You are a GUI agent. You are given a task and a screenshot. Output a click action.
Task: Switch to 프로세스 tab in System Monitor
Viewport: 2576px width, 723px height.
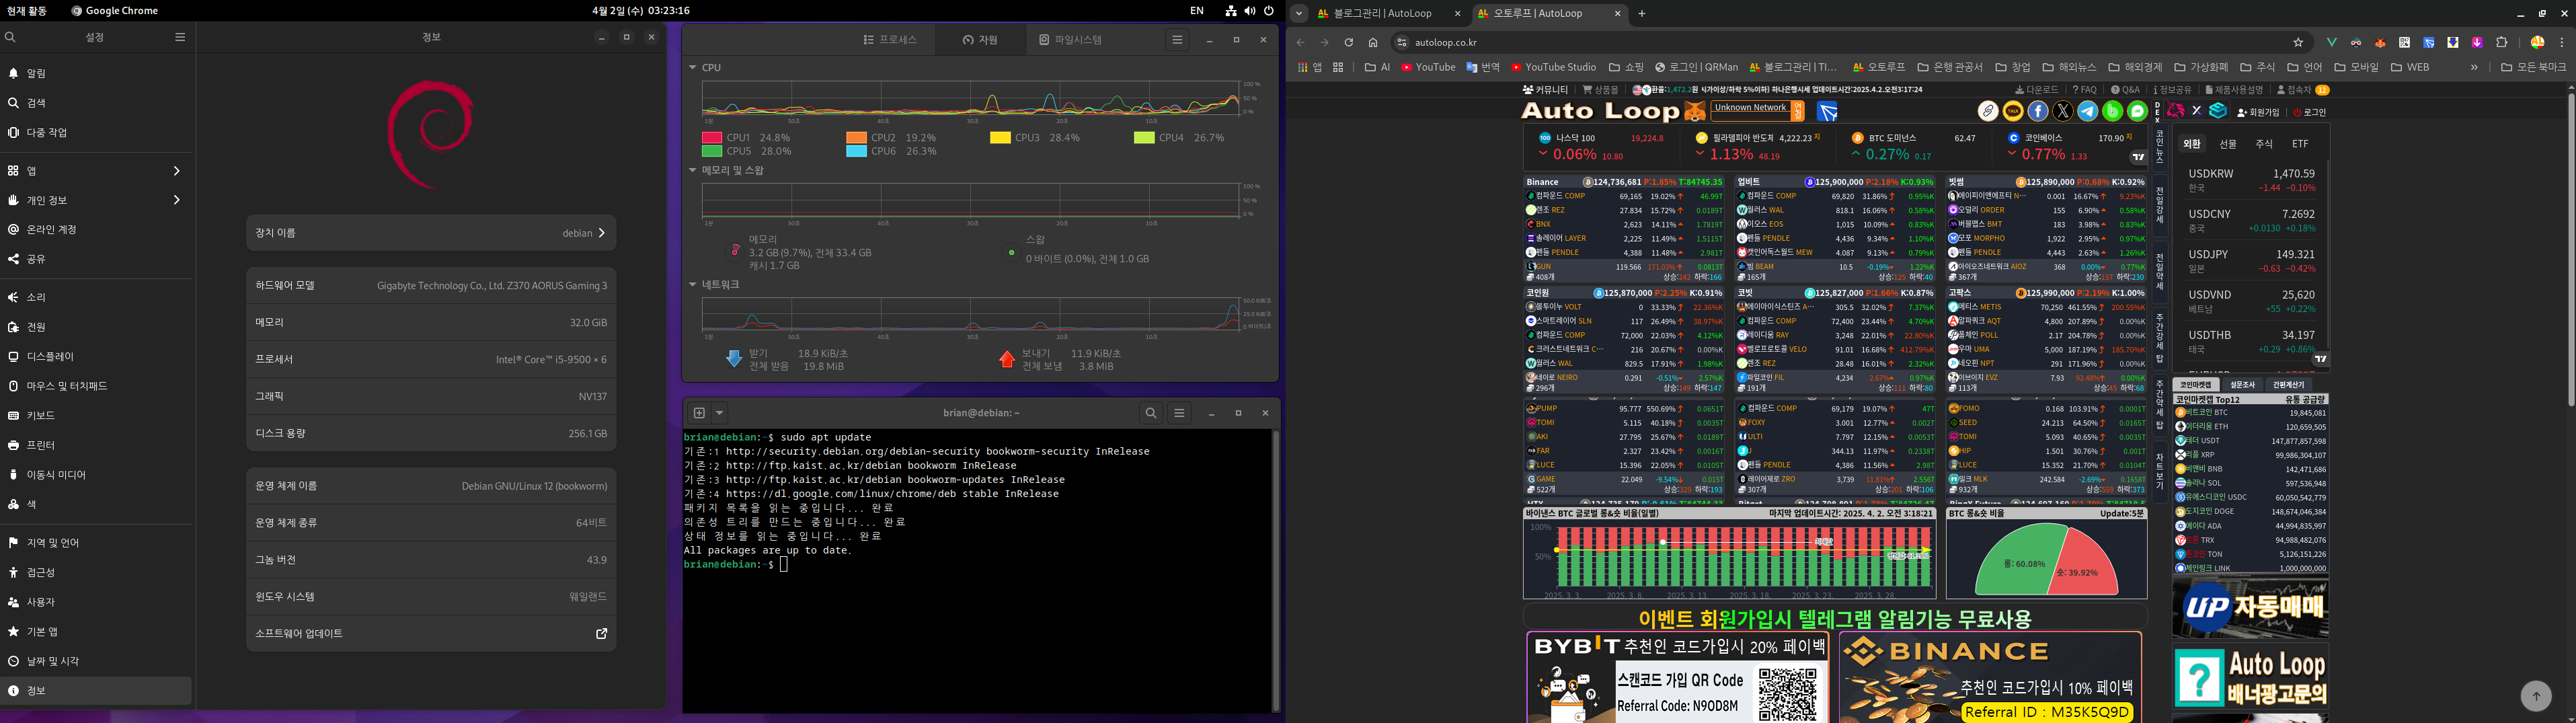(890, 40)
